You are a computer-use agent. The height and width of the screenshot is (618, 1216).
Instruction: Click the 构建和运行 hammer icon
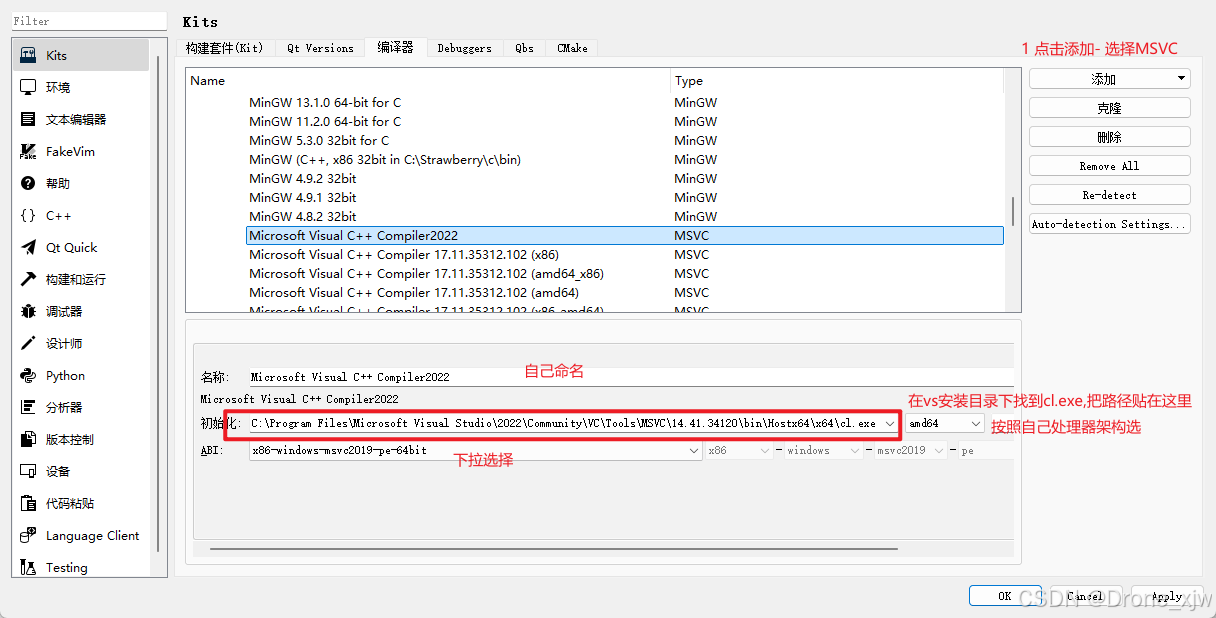tap(28, 280)
